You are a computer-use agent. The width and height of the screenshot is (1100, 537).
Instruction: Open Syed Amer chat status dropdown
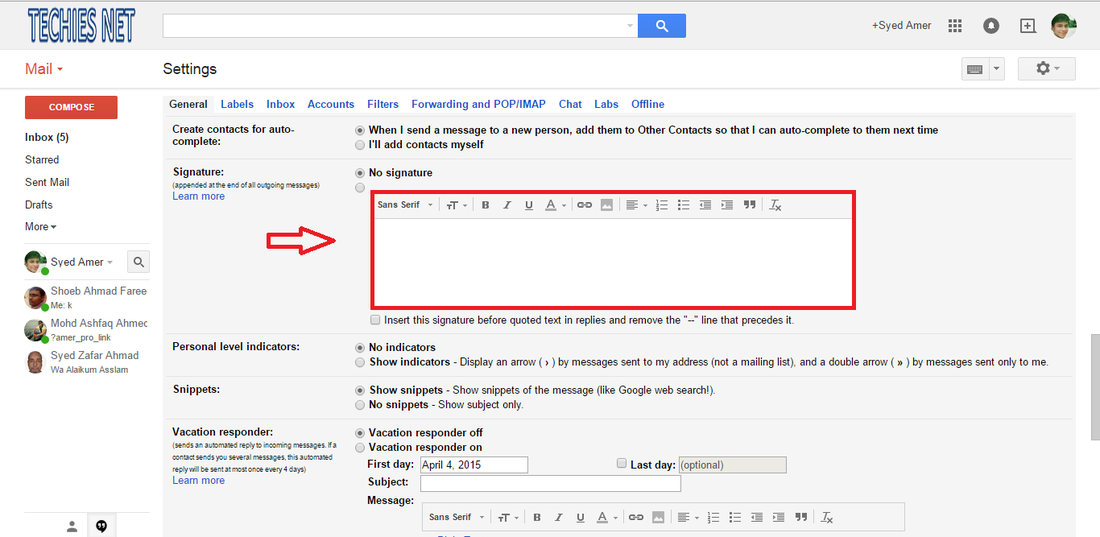[x=109, y=263]
